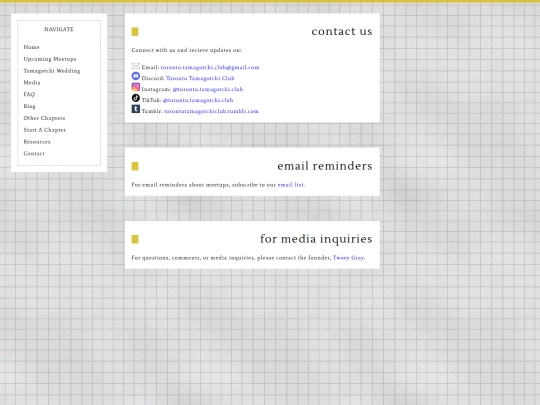
Task: Click the envelope email icon
Action: pyautogui.click(x=136, y=66)
